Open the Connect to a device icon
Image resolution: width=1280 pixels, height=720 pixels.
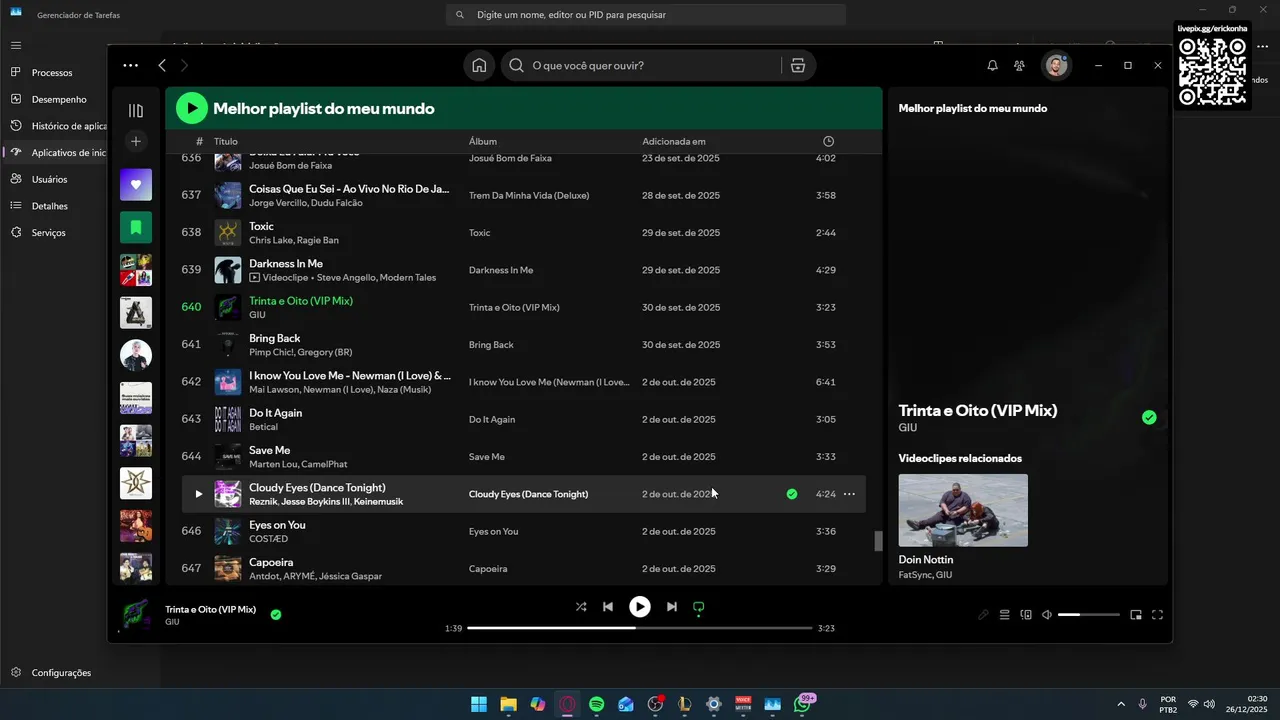tap(1026, 615)
